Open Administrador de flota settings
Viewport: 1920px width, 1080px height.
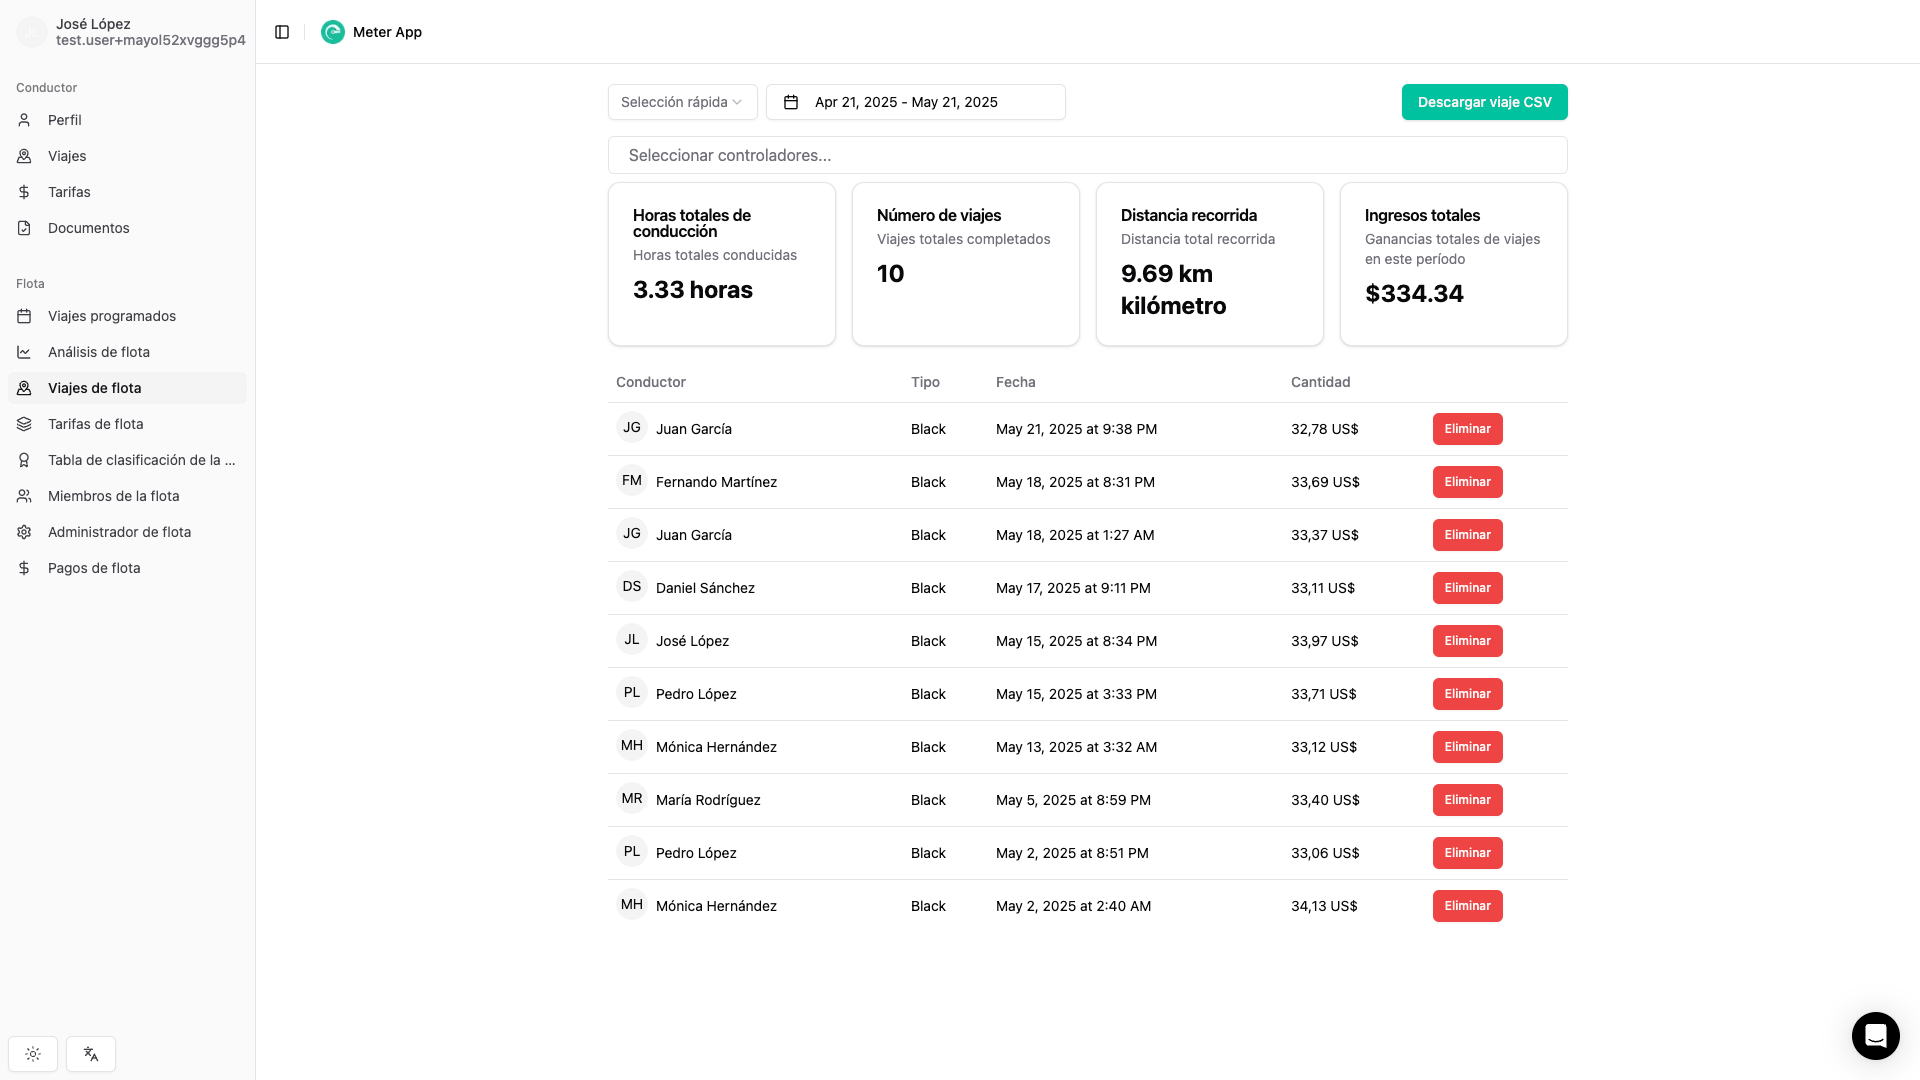click(119, 532)
